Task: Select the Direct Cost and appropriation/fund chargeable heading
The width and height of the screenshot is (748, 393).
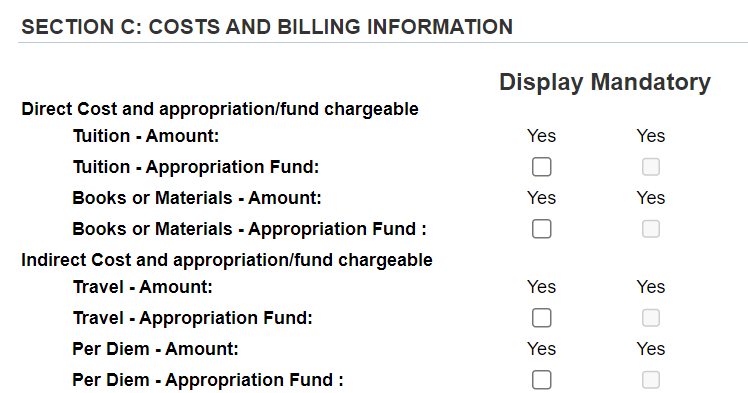Action: click(220, 109)
